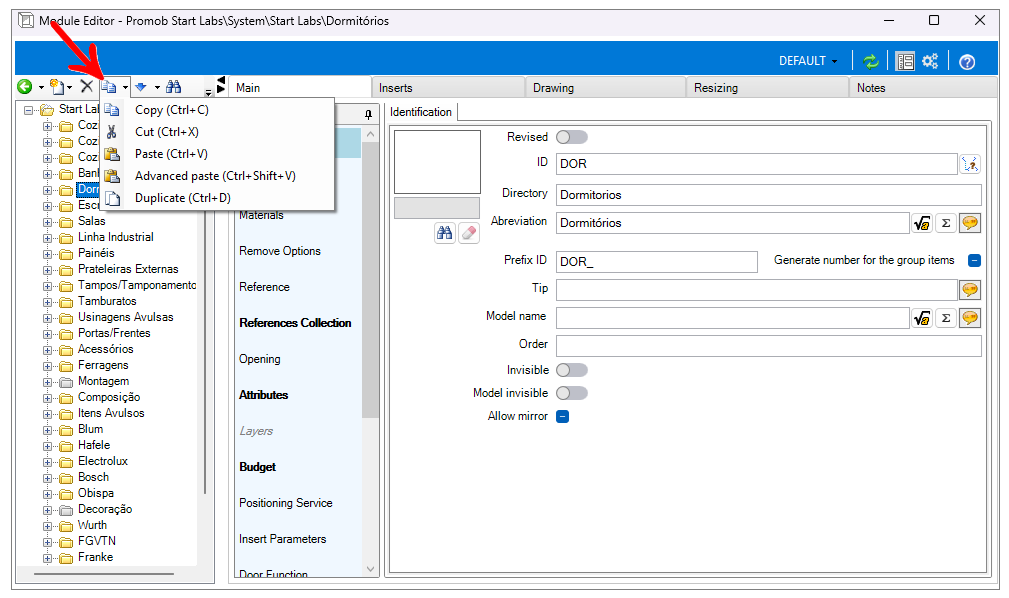Open the help question mark icon
Image resolution: width=1009 pixels, height=598 pixels.
(967, 61)
